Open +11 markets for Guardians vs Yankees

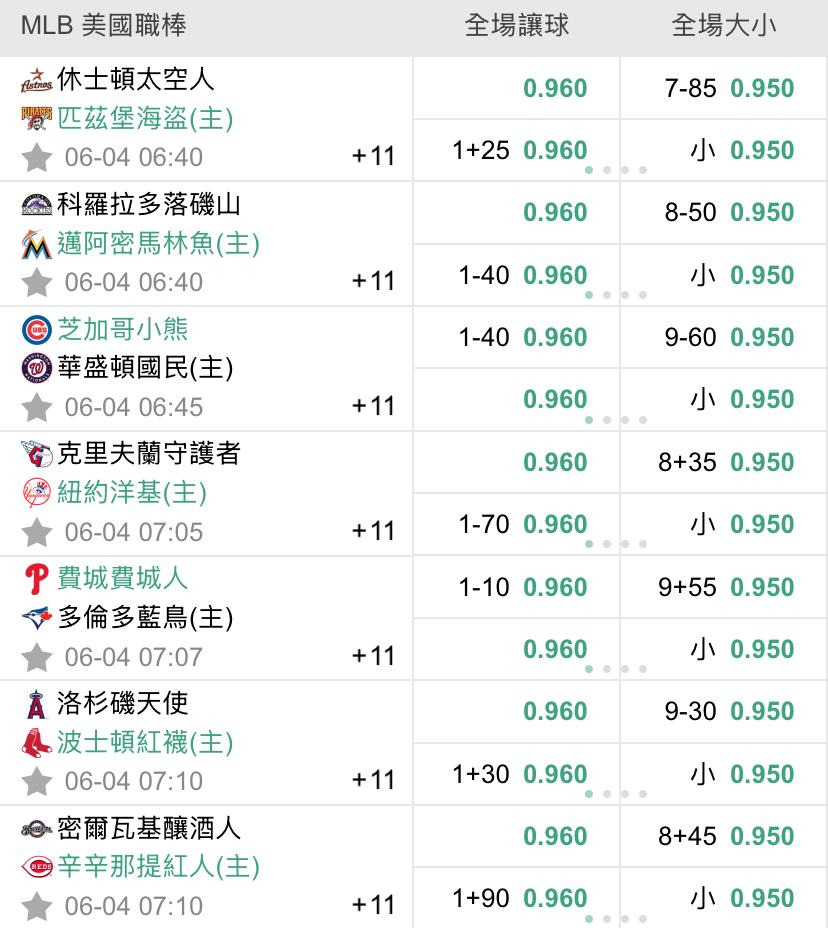(x=373, y=531)
